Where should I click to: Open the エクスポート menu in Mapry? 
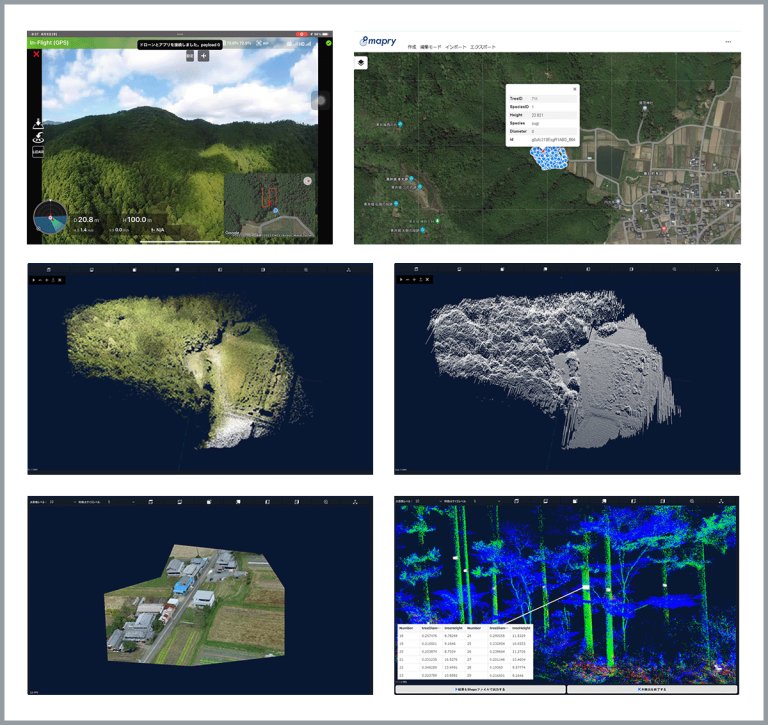pyautogui.click(x=485, y=47)
